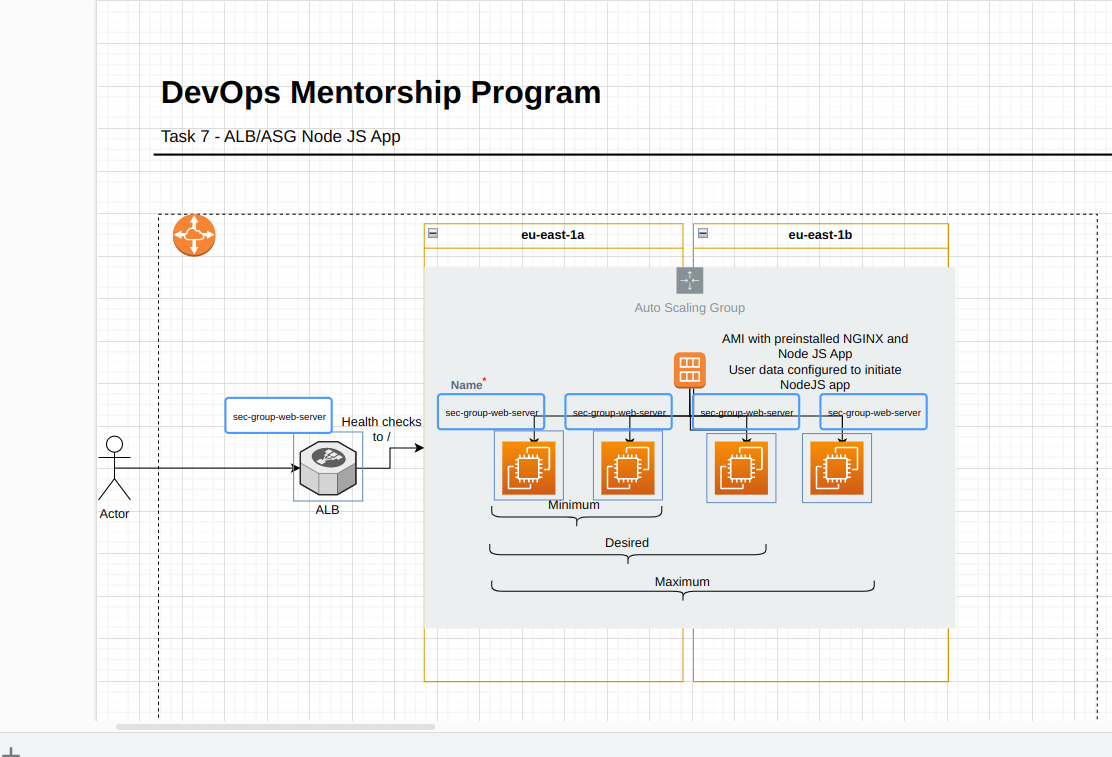Select the sec-group-web-server box above ALB

click(x=279, y=416)
